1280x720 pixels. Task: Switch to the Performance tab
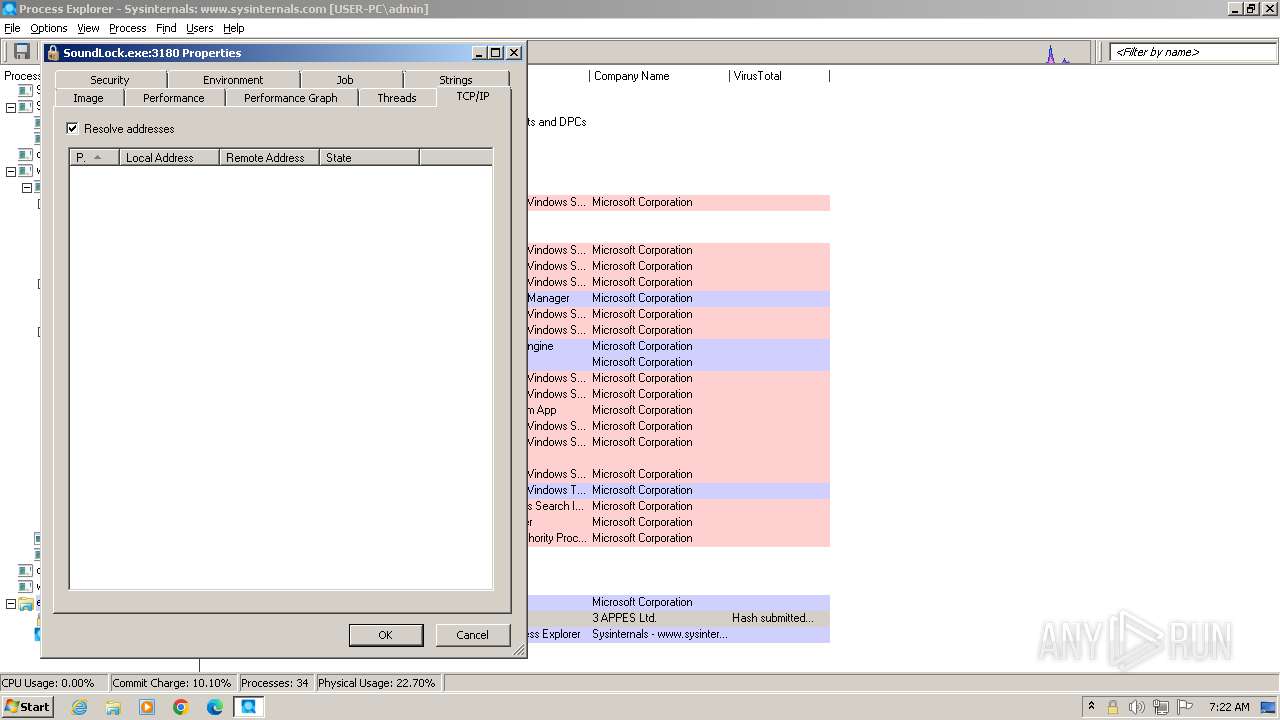click(x=174, y=98)
